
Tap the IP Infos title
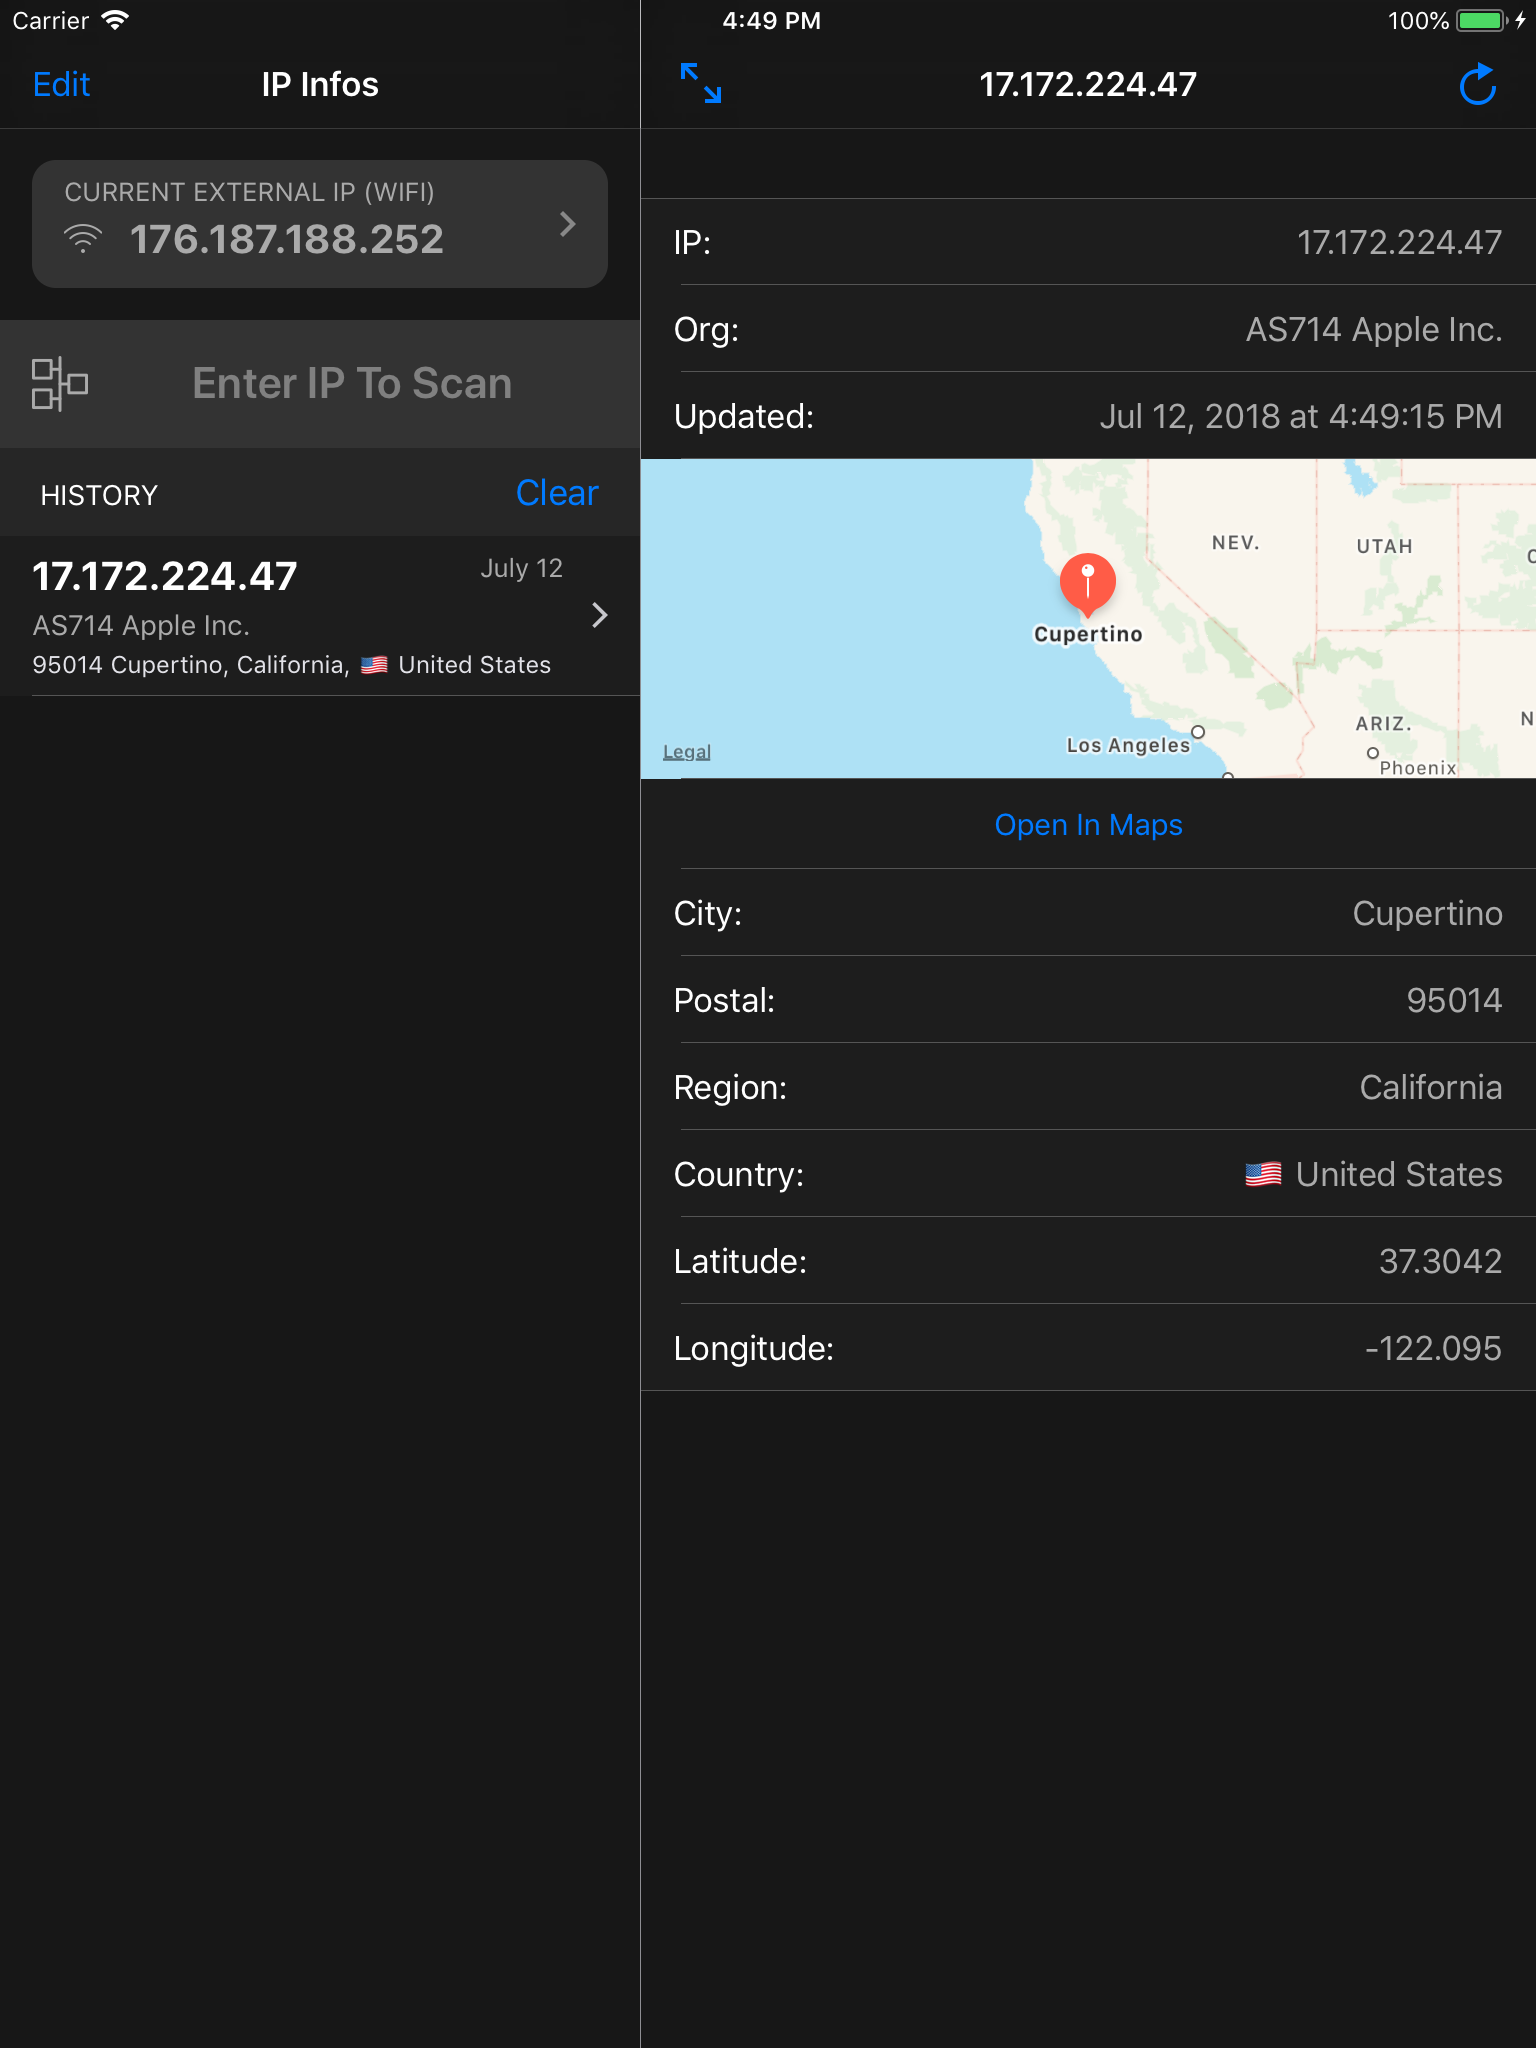coord(320,84)
